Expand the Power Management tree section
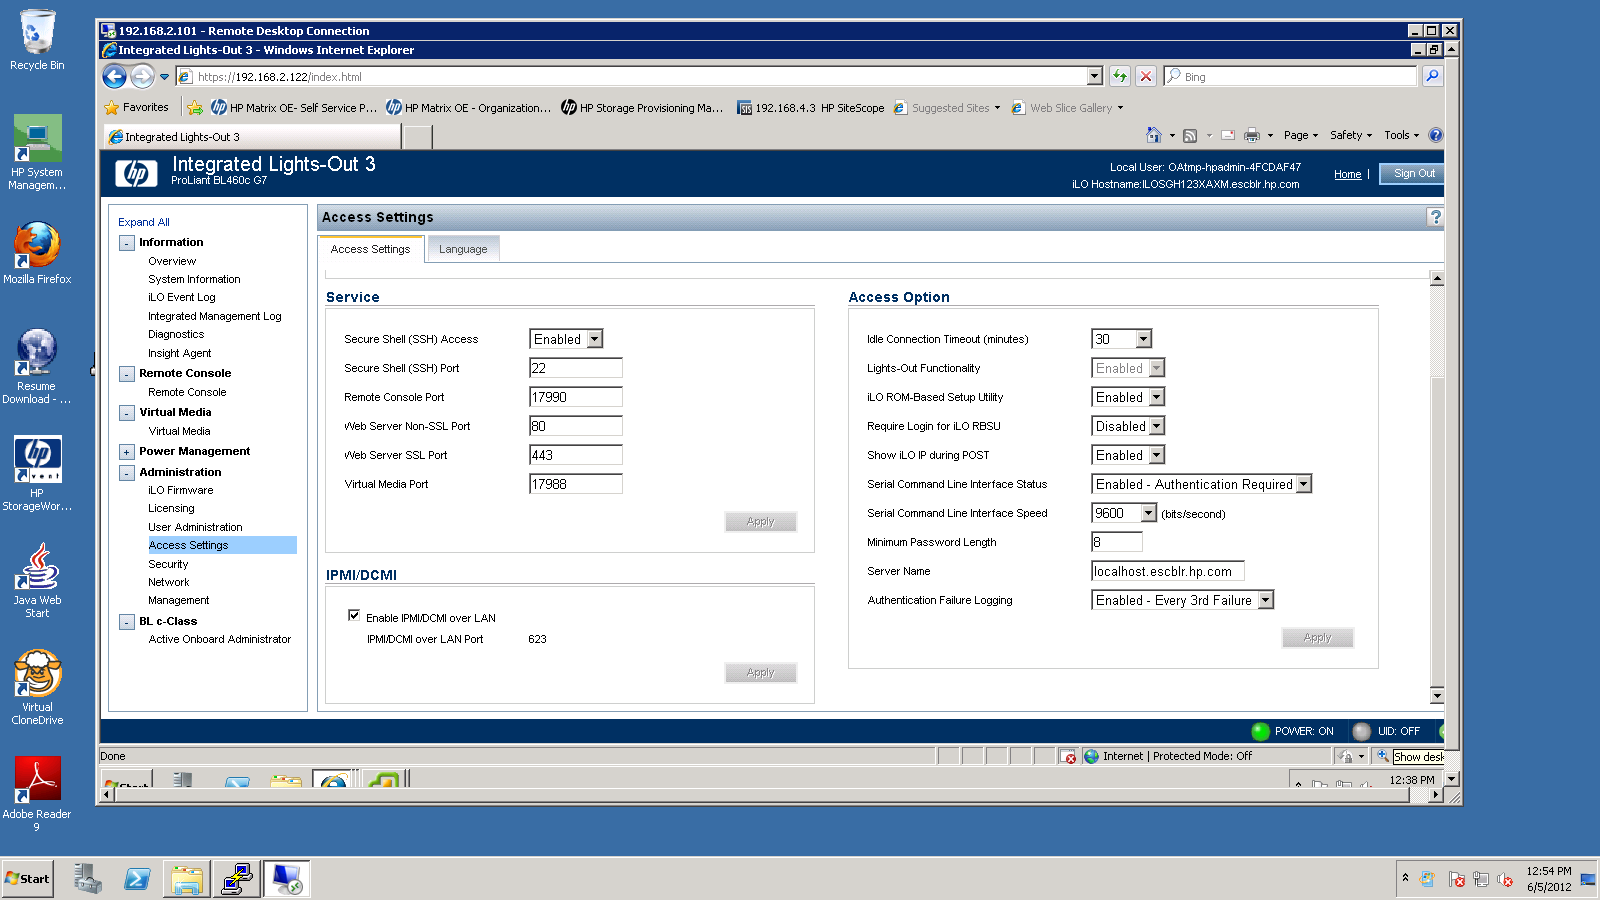Viewport: 1600px width, 900px height. tap(127, 452)
